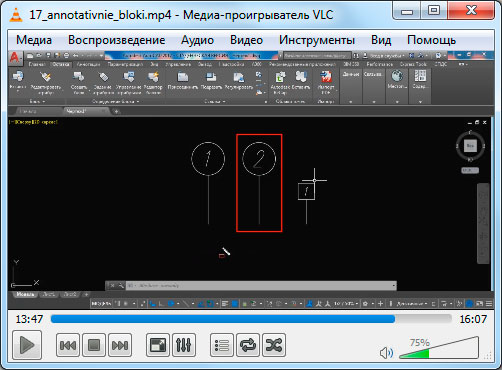Screen dimensions: 502x370
Task: Jump to previous media track
Action: click(68, 345)
